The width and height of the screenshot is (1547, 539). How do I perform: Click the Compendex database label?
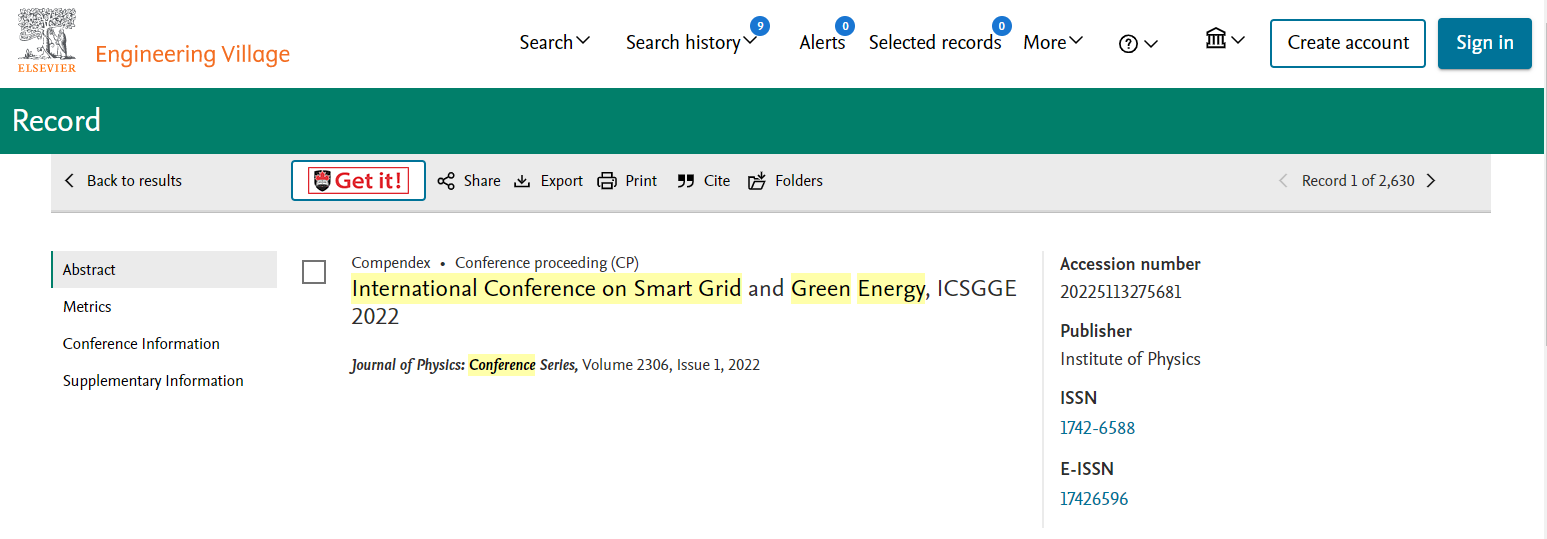(391, 263)
